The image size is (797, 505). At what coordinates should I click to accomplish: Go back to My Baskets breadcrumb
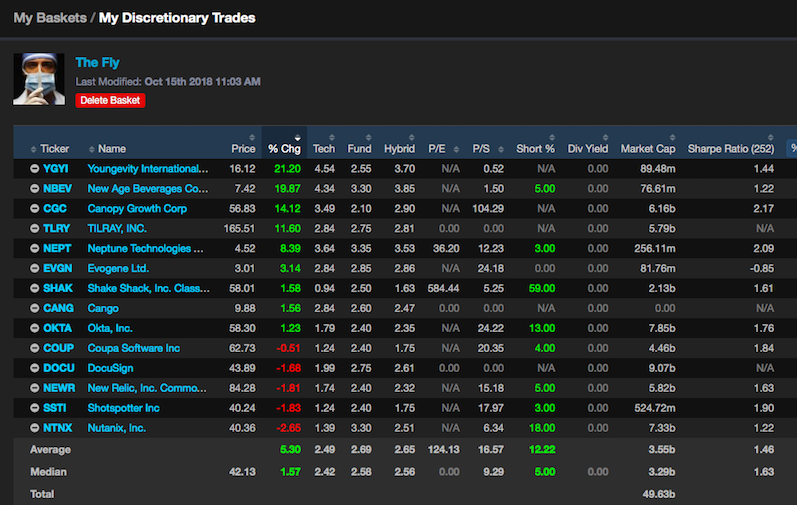pyautogui.click(x=50, y=18)
